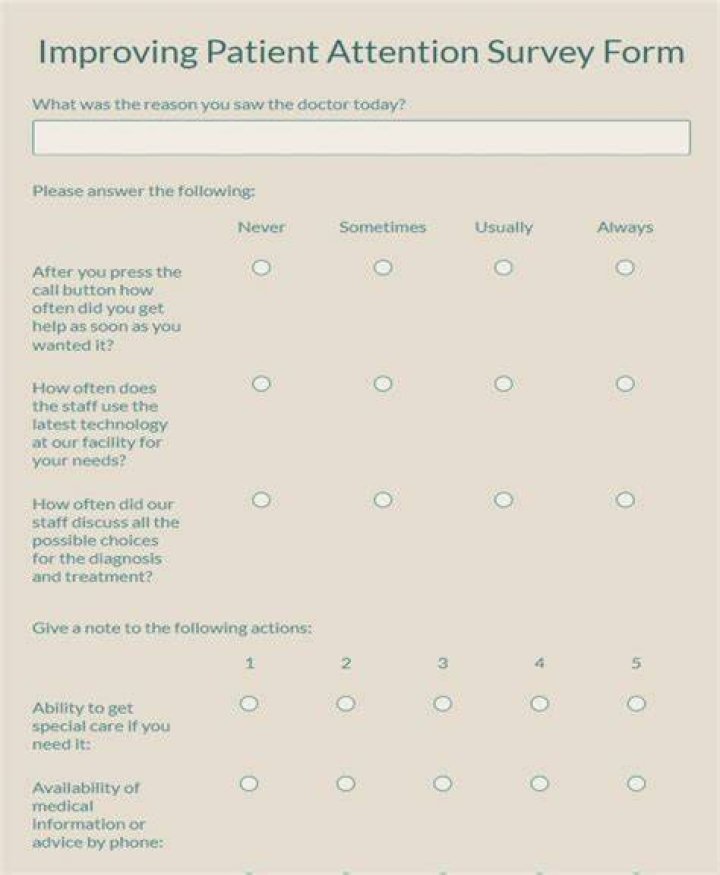Choose Sometimes for latest technology question
The width and height of the screenshot is (720, 875).
tap(383, 384)
